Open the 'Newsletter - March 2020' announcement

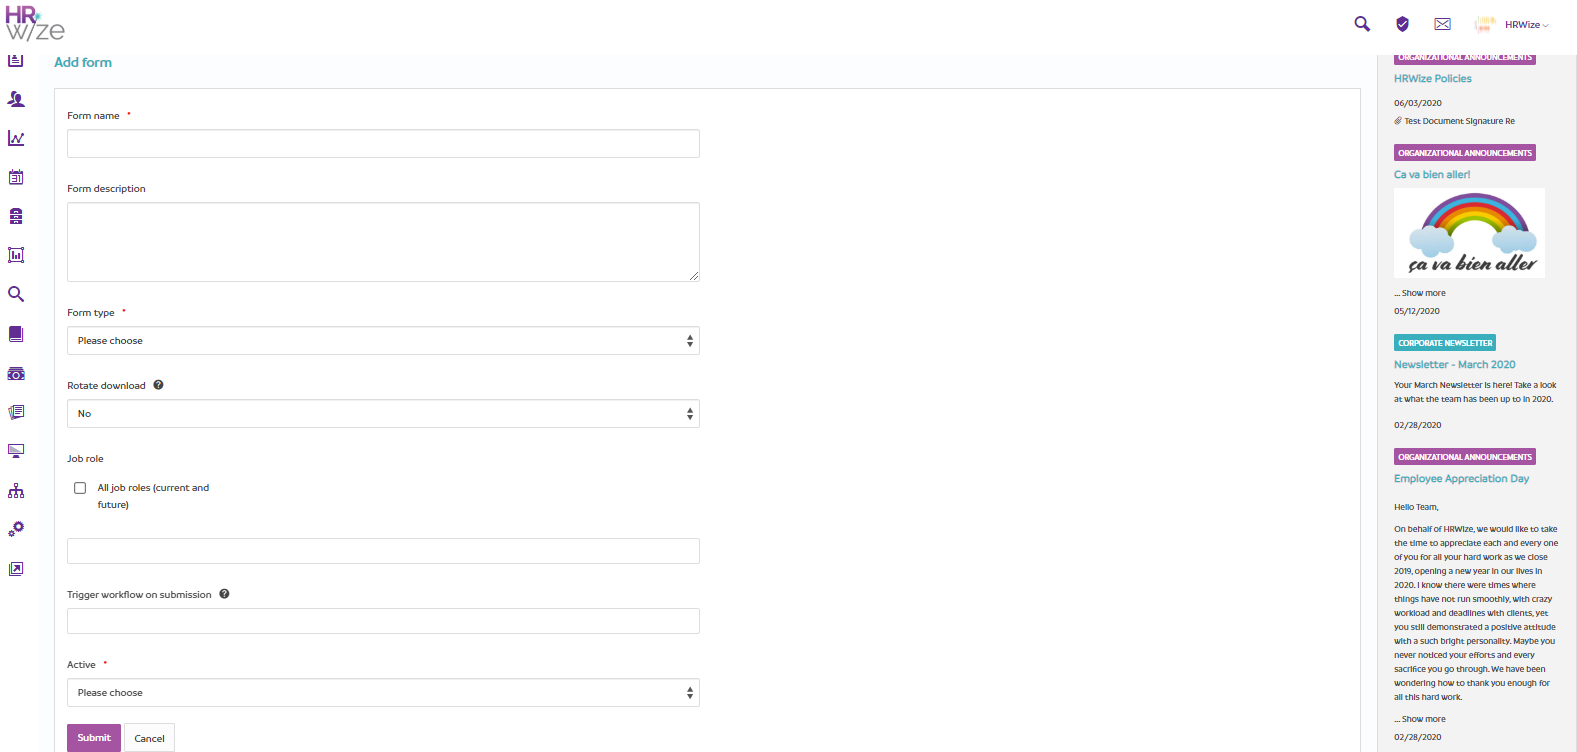click(x=1454, y=364)
